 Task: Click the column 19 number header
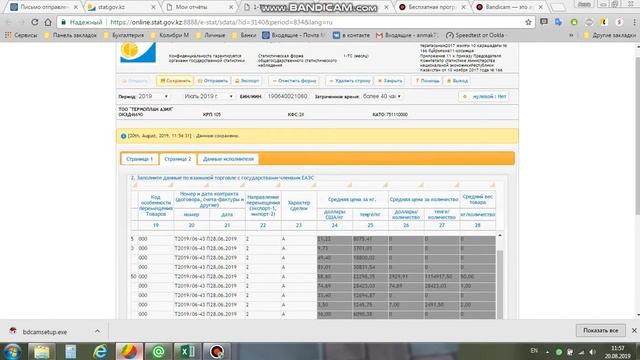pyautogui.click(x=156, y=225)
